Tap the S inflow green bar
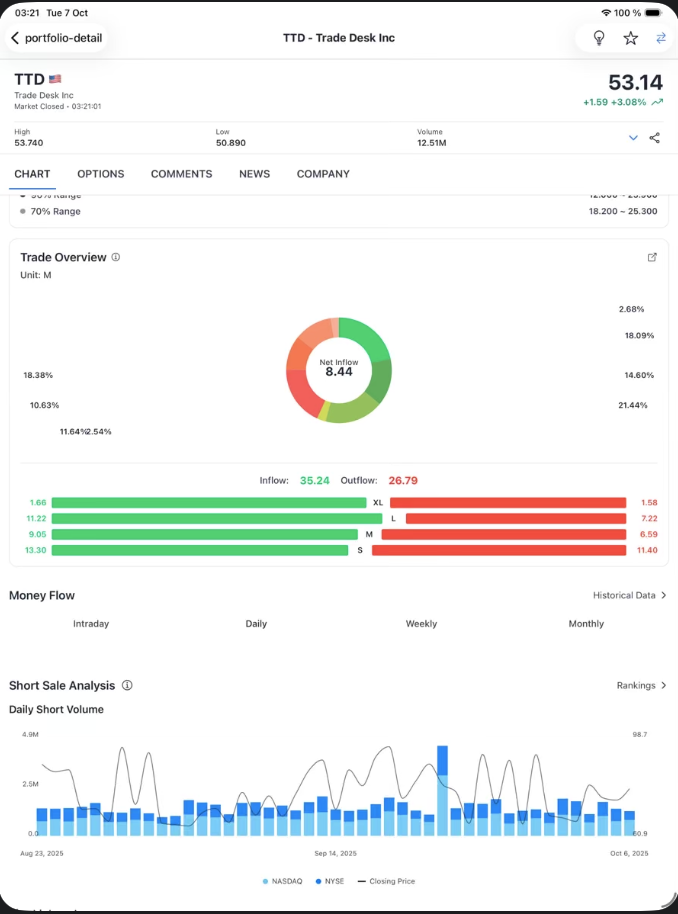 [x=200, y=550]
